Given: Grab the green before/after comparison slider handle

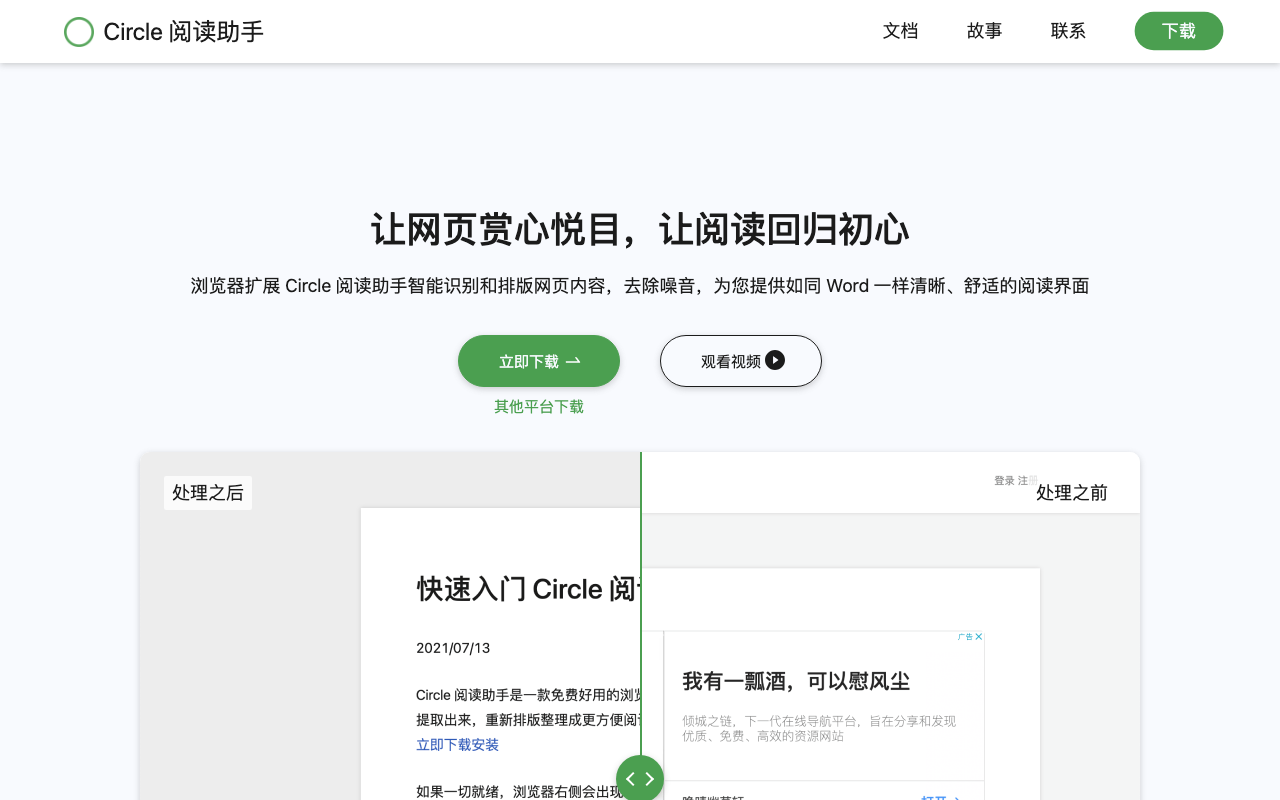Looking at the screenshot, I should click(x=640, y=779).
